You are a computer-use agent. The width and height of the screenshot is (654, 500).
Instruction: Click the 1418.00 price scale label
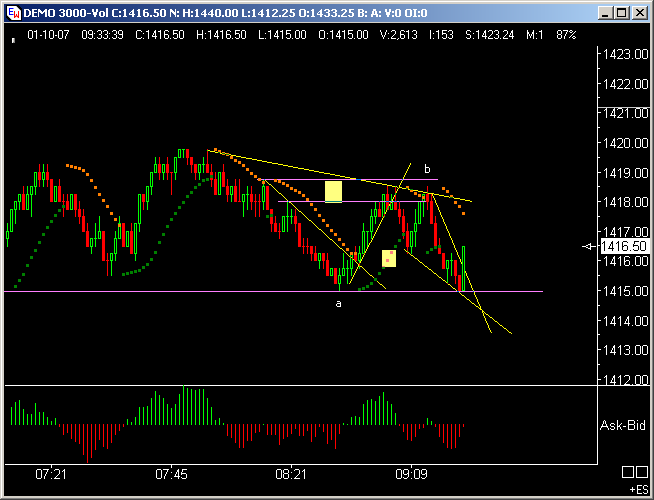tap(626, 202)
